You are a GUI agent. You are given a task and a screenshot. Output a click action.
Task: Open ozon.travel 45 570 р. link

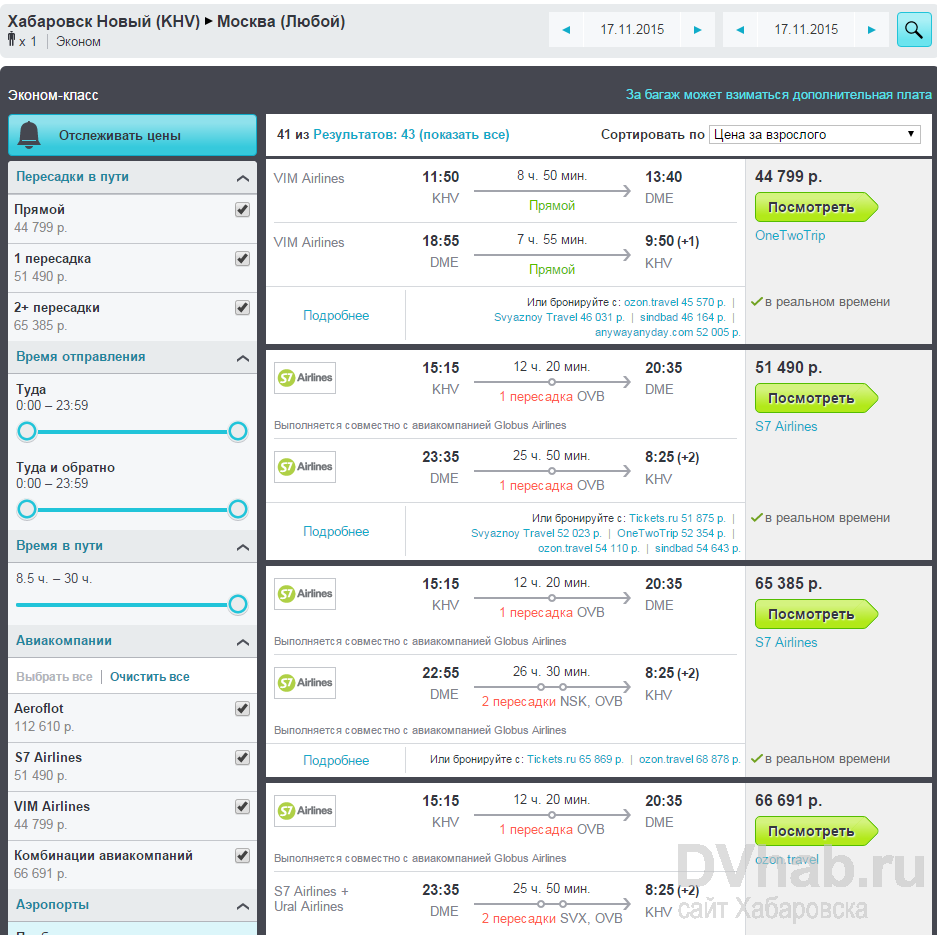675,302
